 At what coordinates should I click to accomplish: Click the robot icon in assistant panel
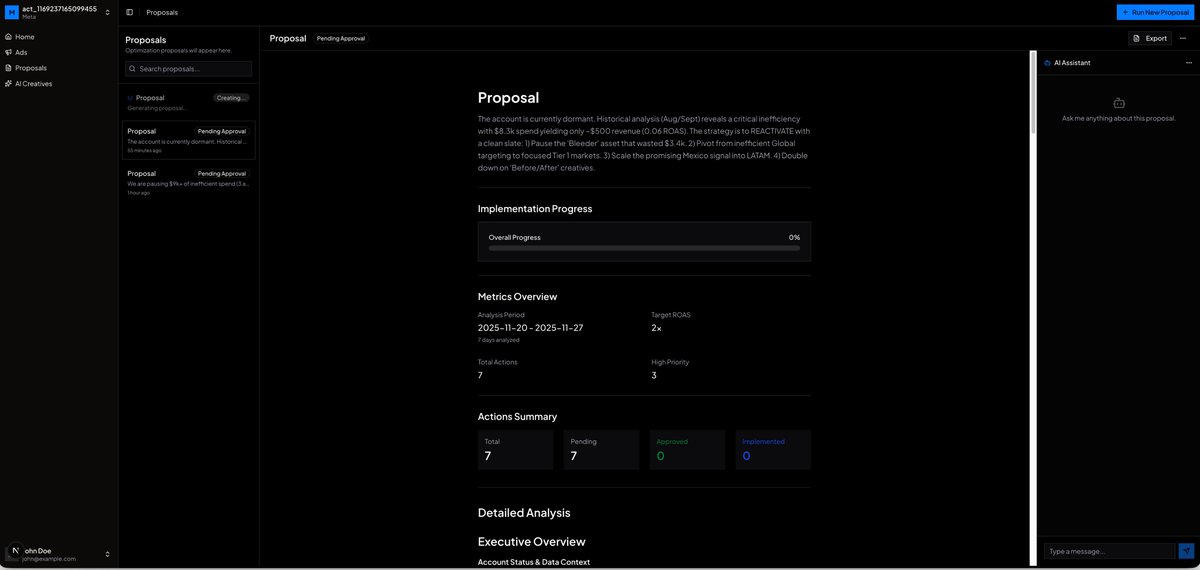[1119, 102]
